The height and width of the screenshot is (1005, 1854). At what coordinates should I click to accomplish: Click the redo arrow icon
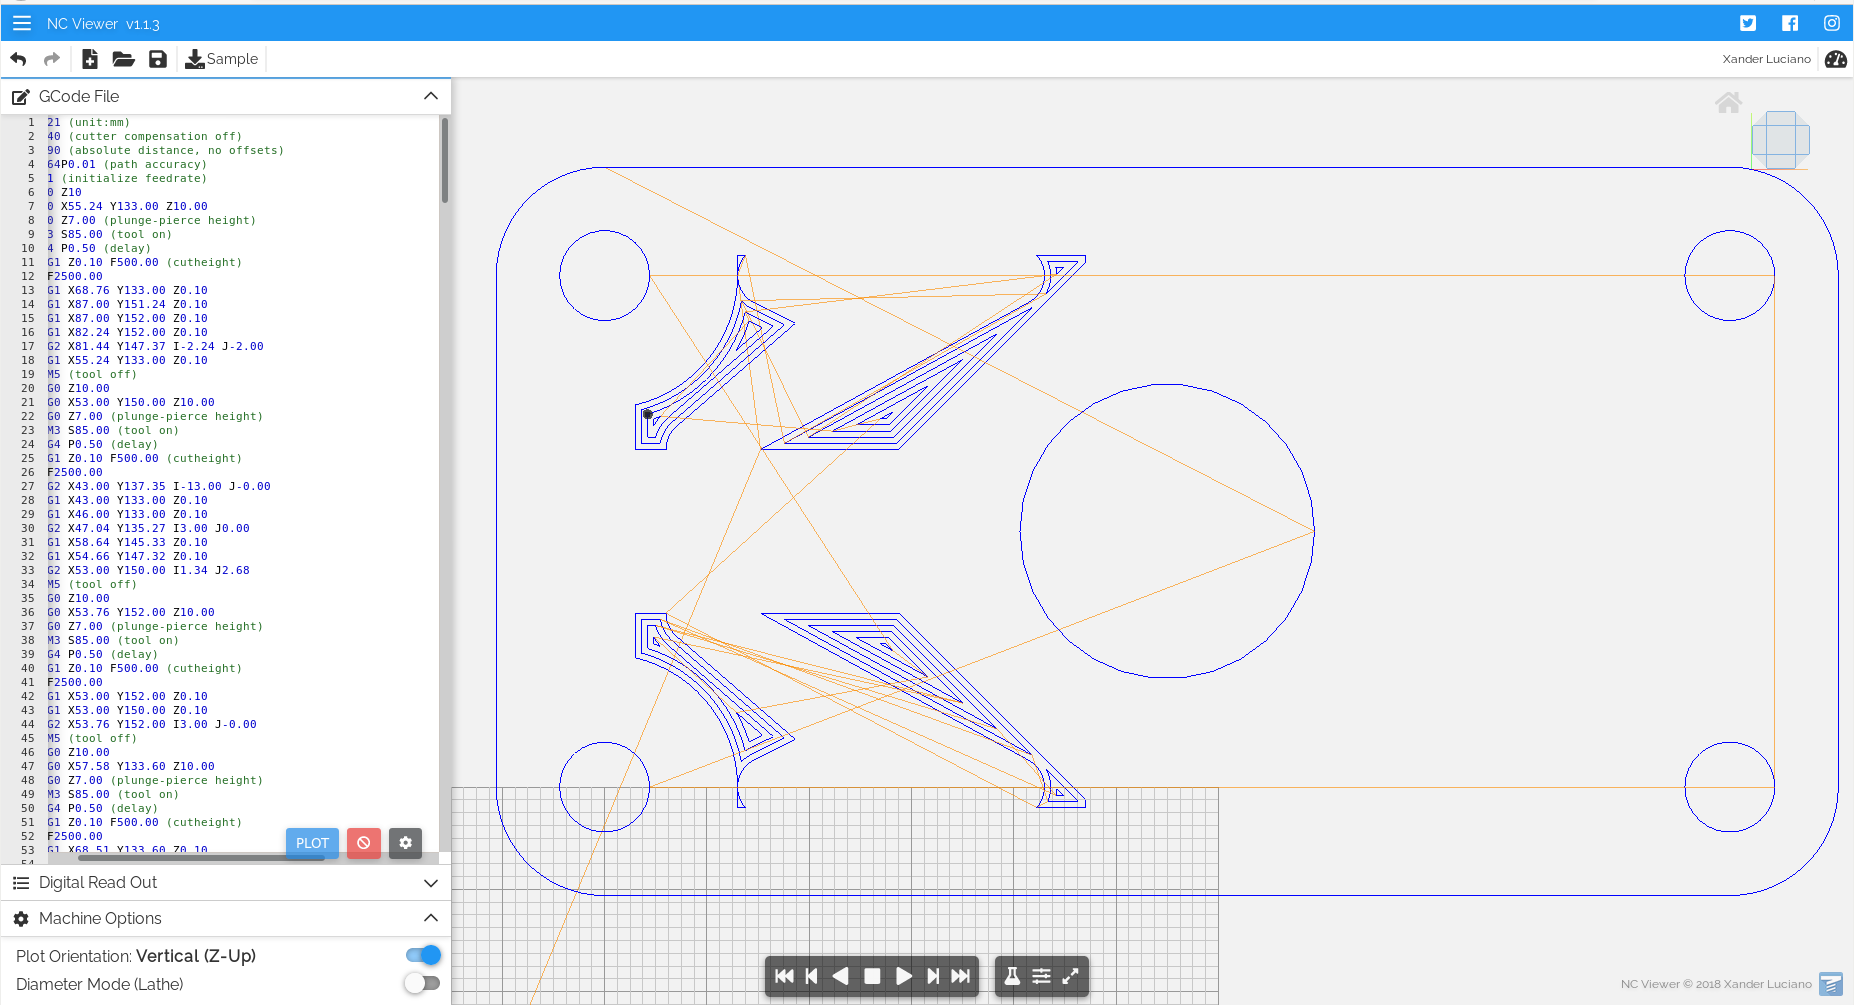pyautogui.click(x=52, y=59)
